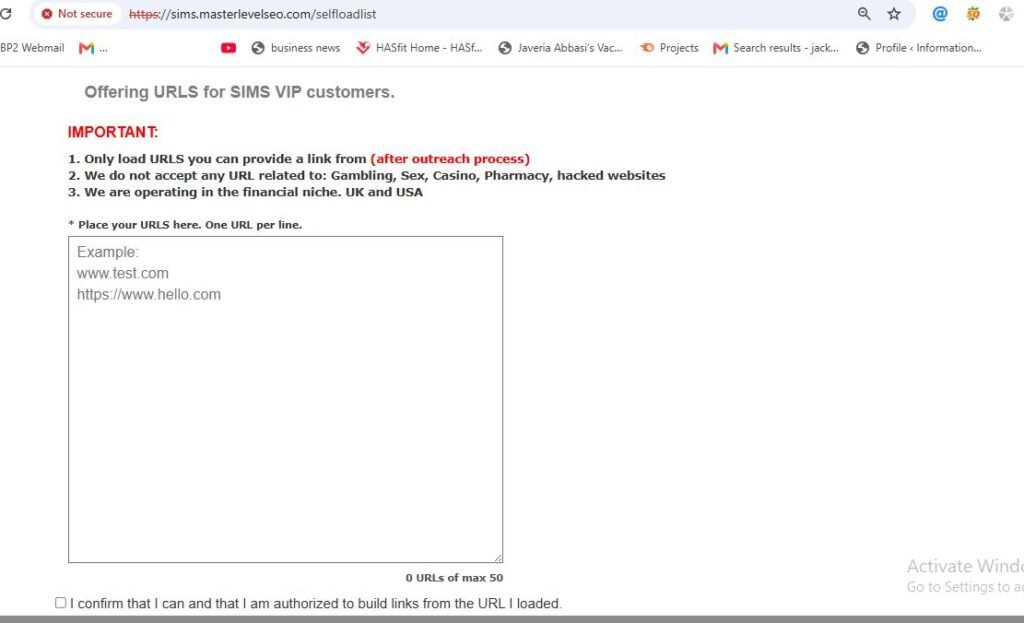Open the Projects bookmark
This screenshot has height=623, width=1024.
(669, 48)
